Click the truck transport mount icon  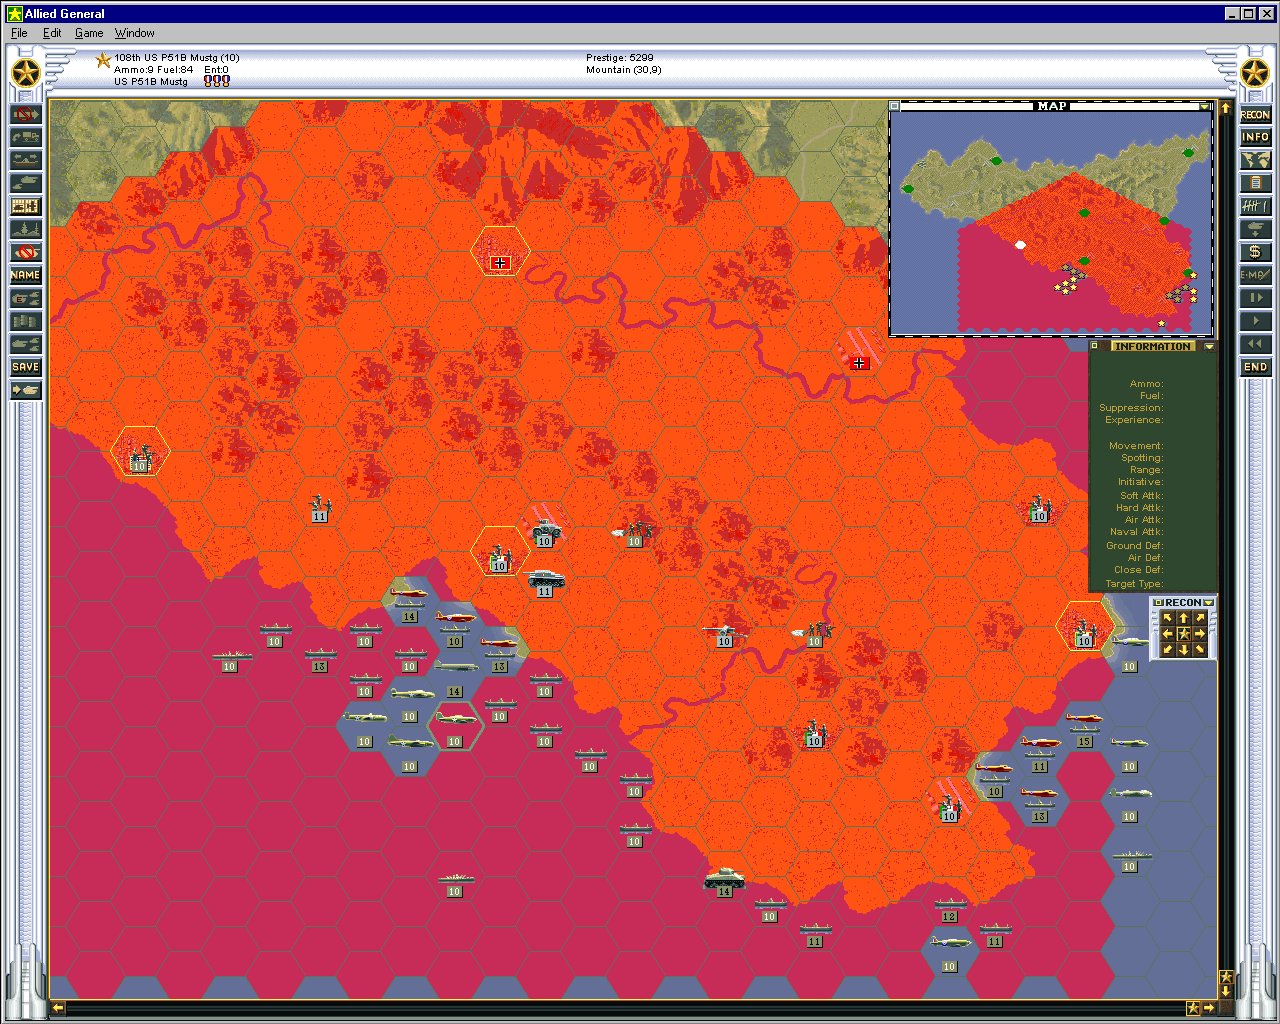pos(25,137)
